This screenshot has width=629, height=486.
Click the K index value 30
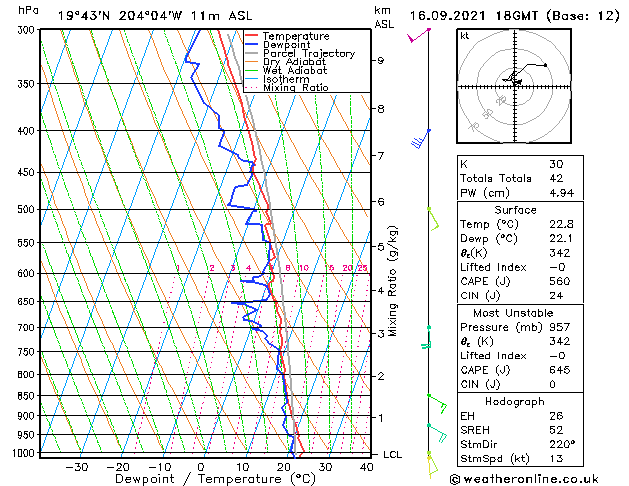(x=556, y=164)
